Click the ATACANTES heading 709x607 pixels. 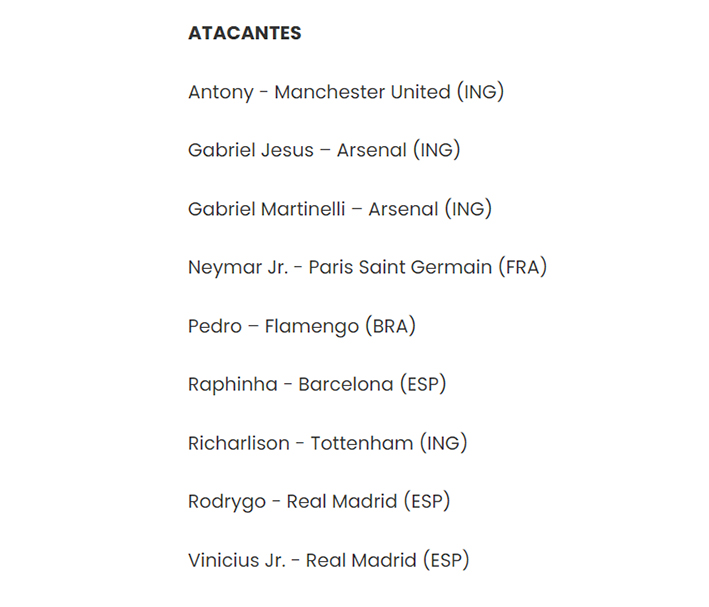[244, 33]
